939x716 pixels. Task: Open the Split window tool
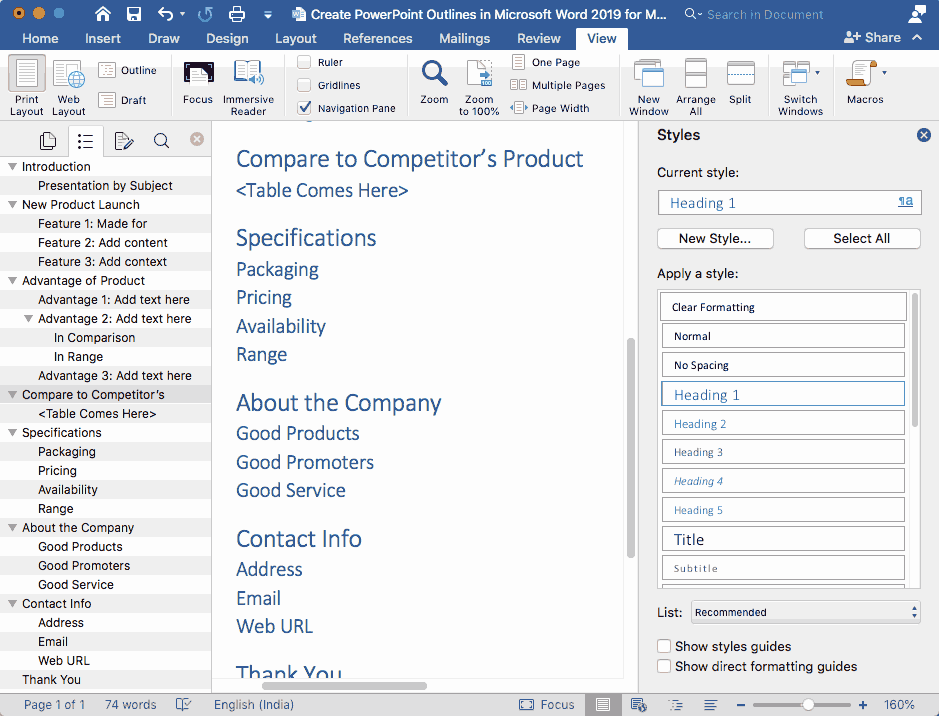(x=740, y=82)
